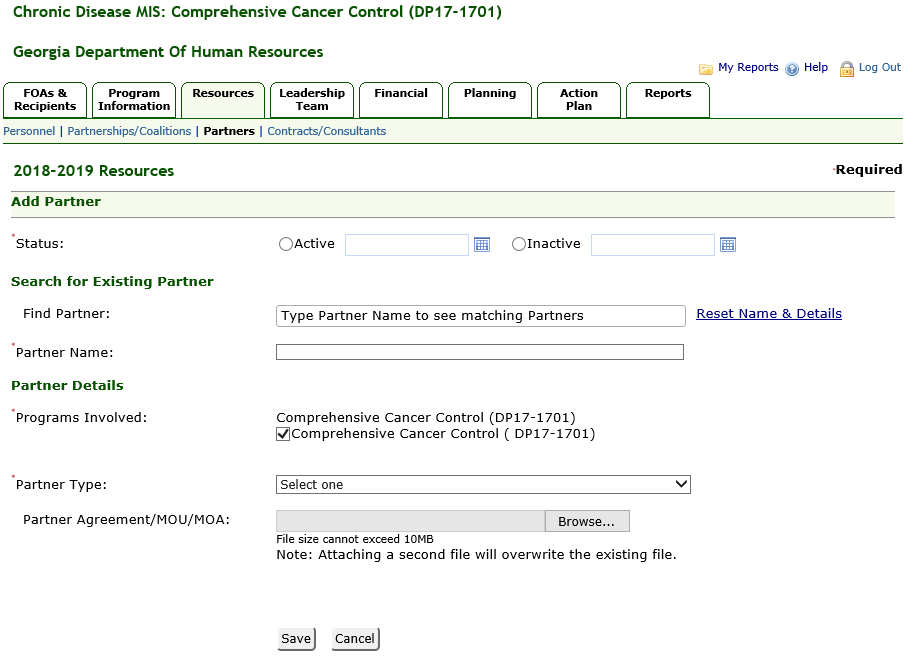Switch to the Action Plan tab
This screenshot has width=905, height=659.
[579, 99]
